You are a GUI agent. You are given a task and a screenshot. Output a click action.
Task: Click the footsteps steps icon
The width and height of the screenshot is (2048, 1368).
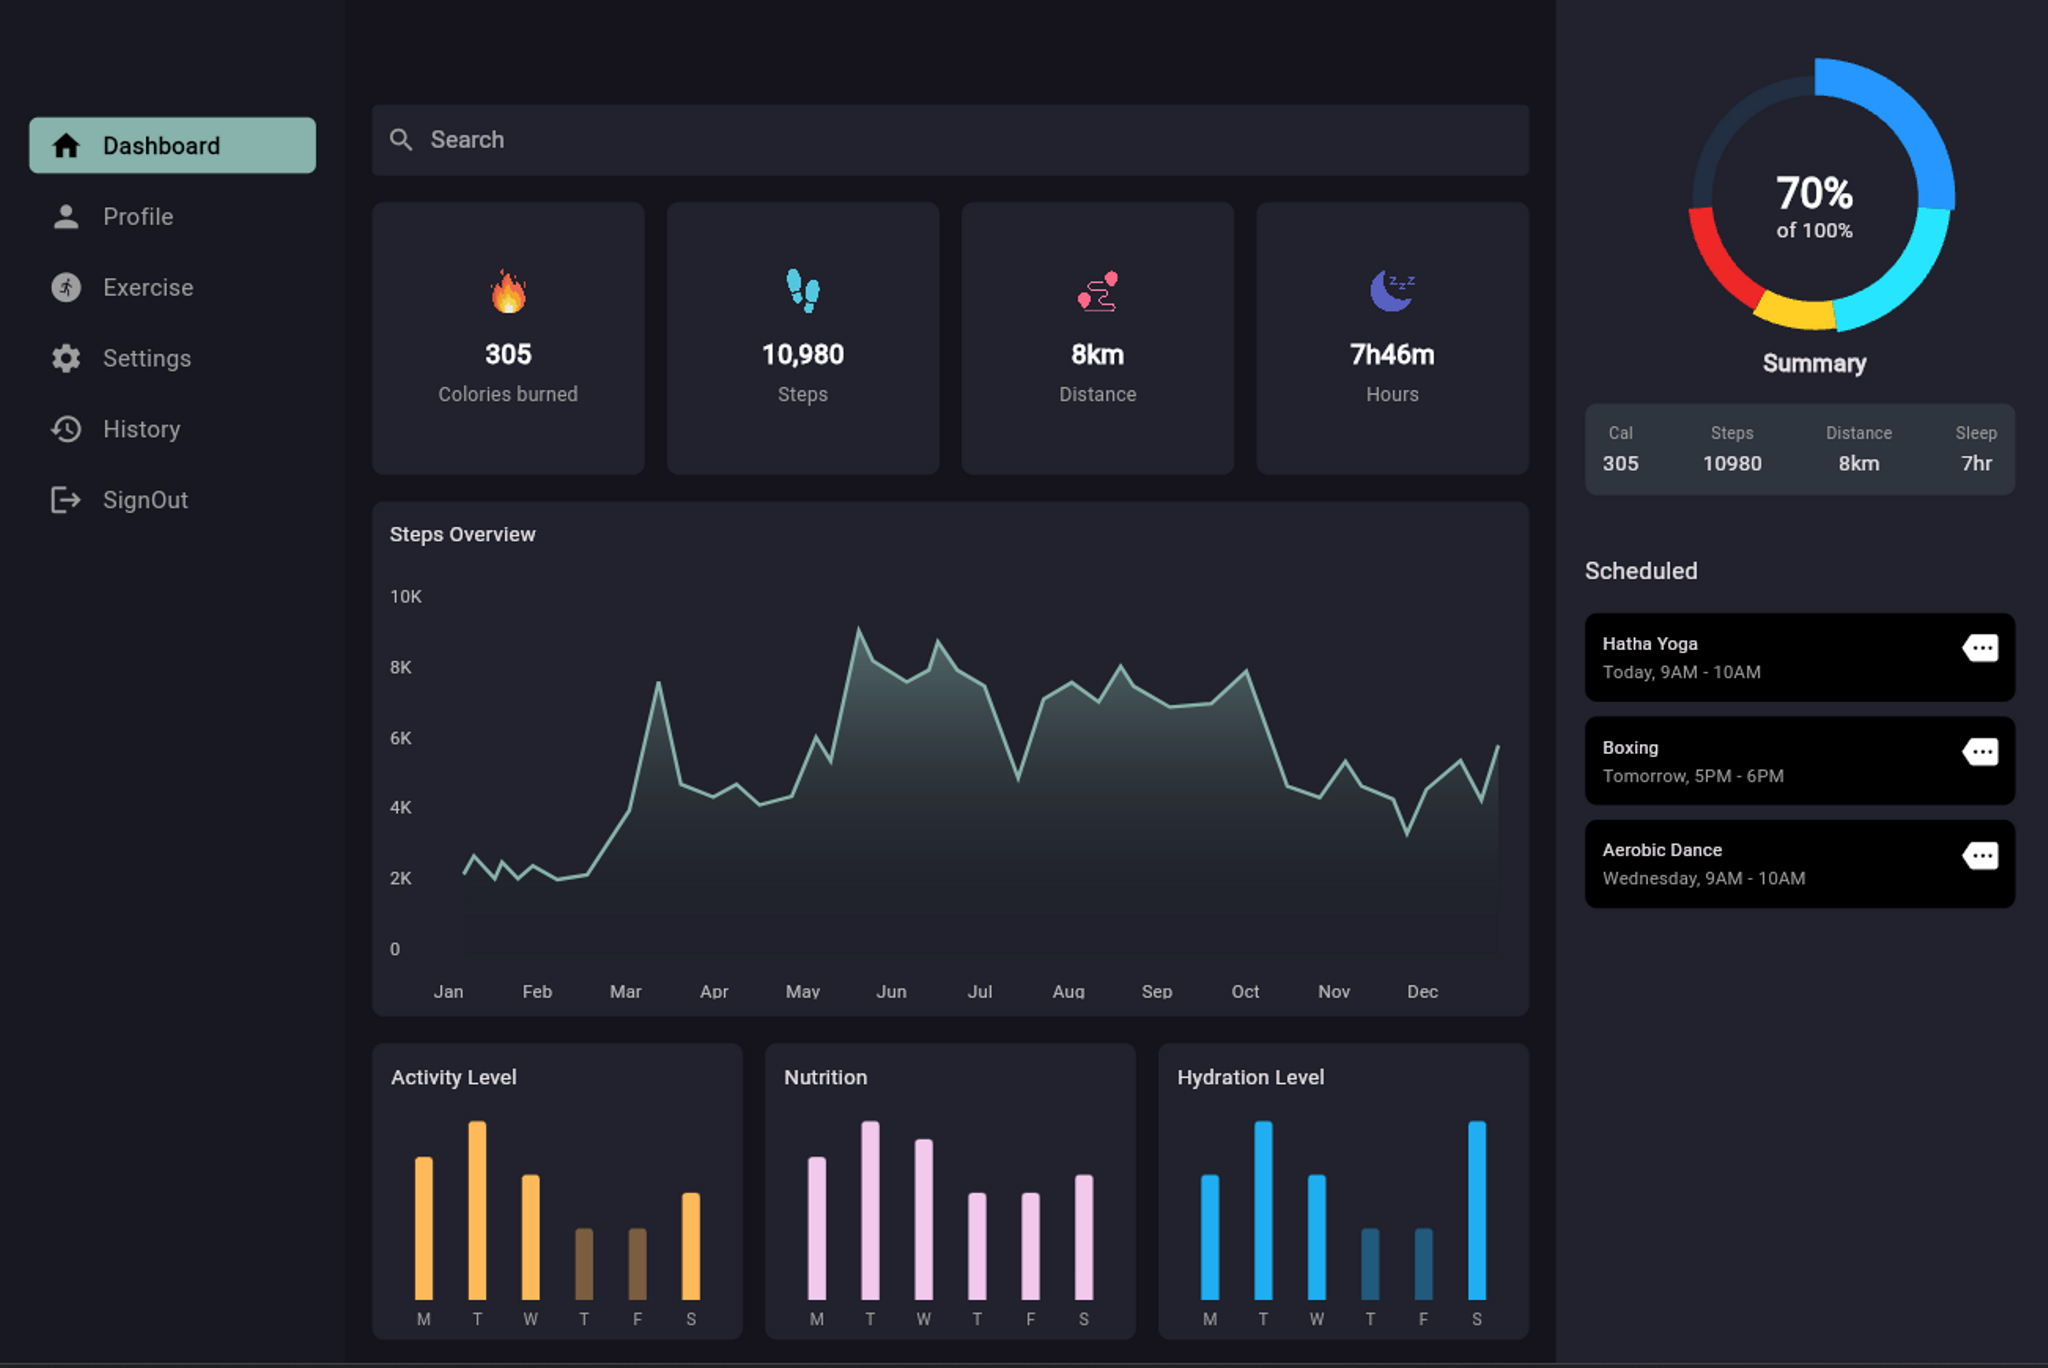coord(804,296)
